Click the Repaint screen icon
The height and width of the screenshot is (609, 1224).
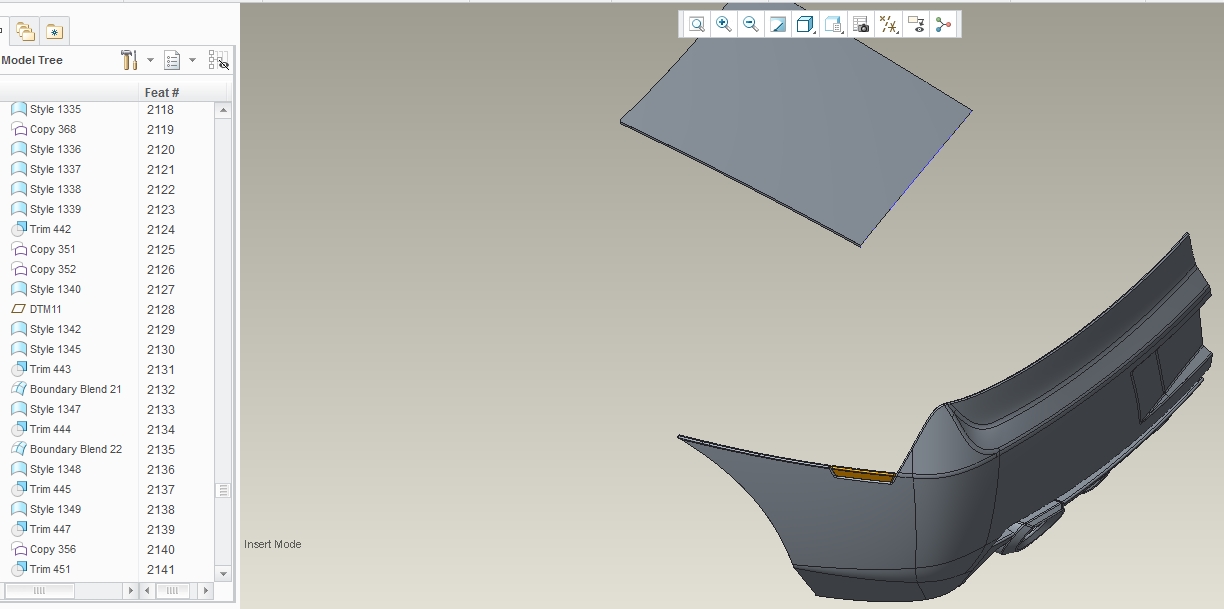click(778, 24)
